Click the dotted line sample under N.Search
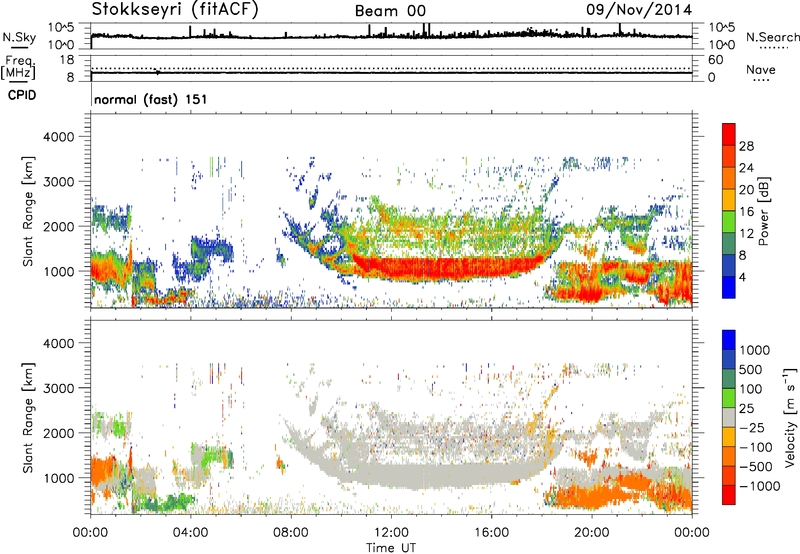The image size is (800, 554). coord(772,47)
